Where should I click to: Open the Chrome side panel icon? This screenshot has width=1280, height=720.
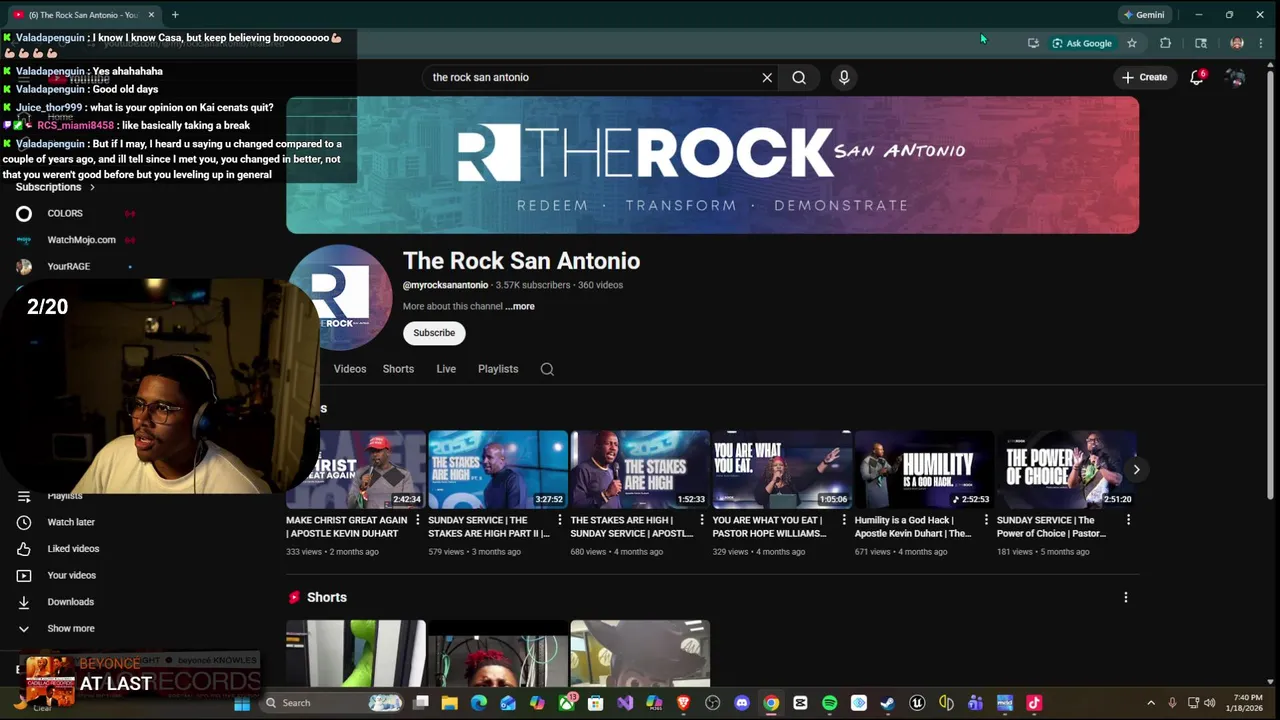coord(1201,43)
